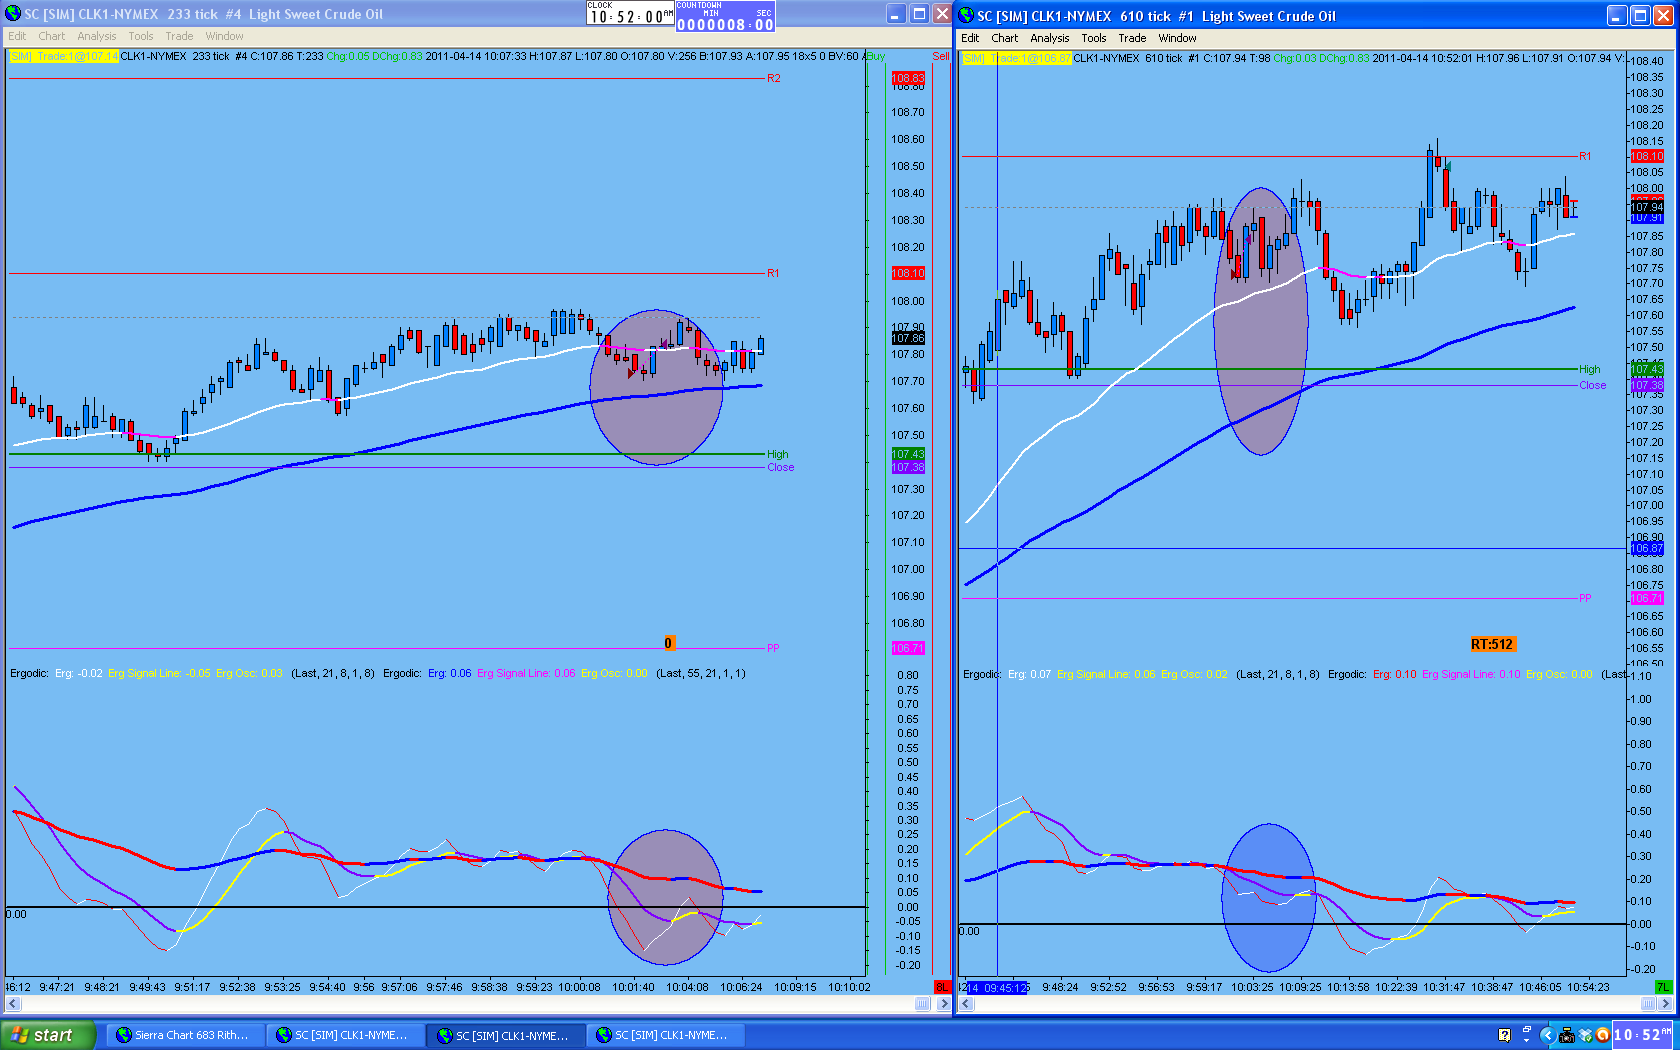Click the green 107.43 High price label in the 233 tick chart

[908, 454]
